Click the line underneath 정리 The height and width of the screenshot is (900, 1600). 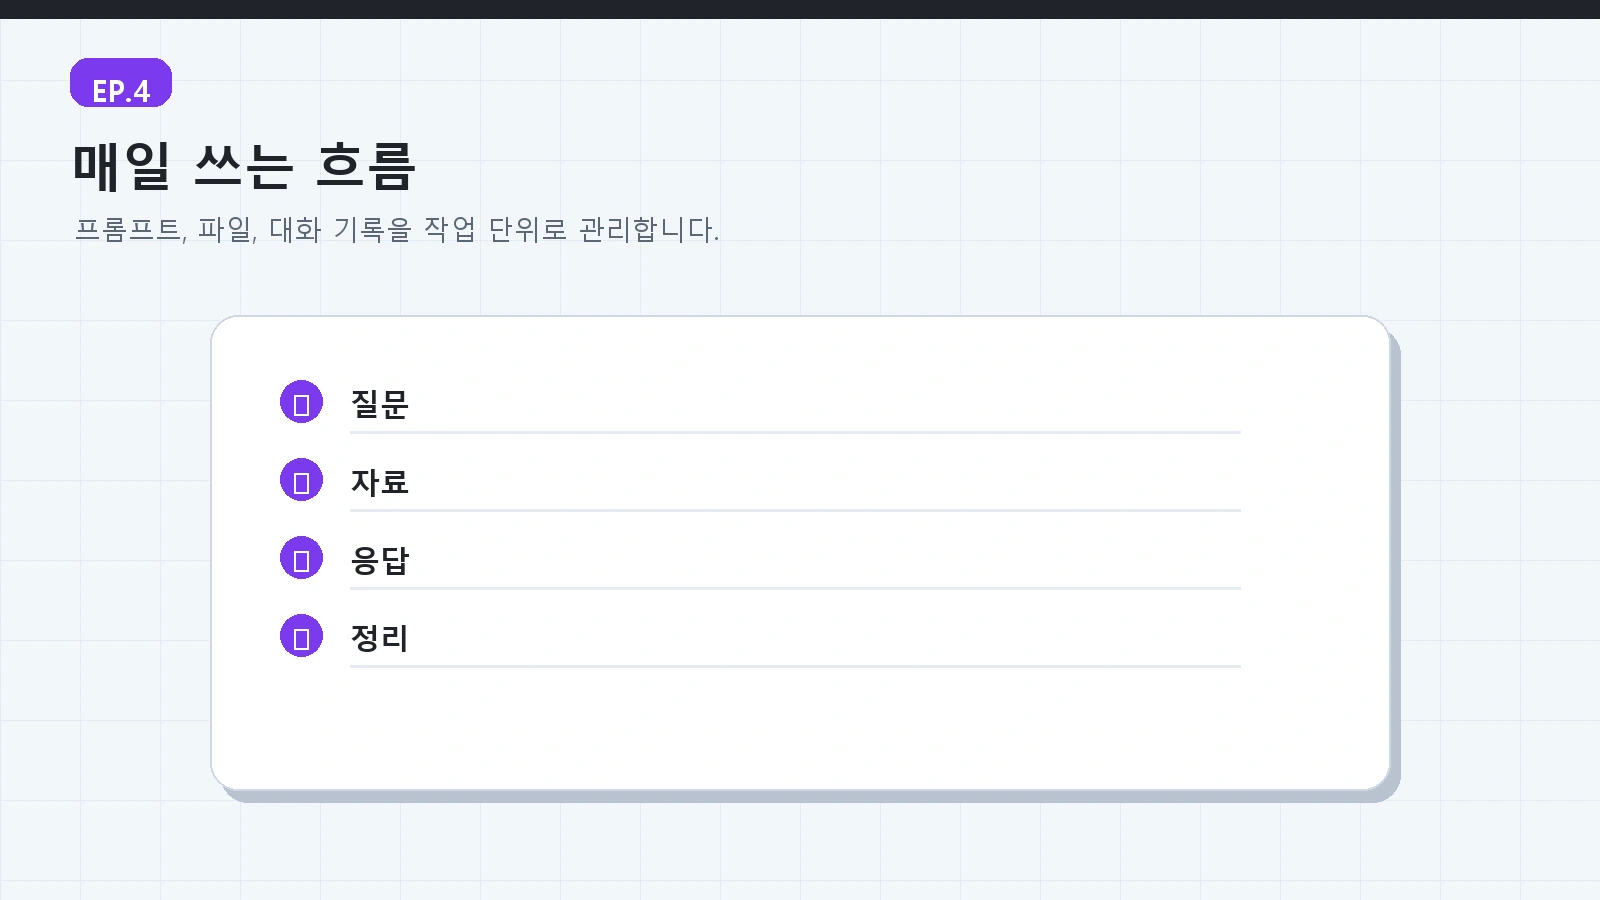(795, 666)
